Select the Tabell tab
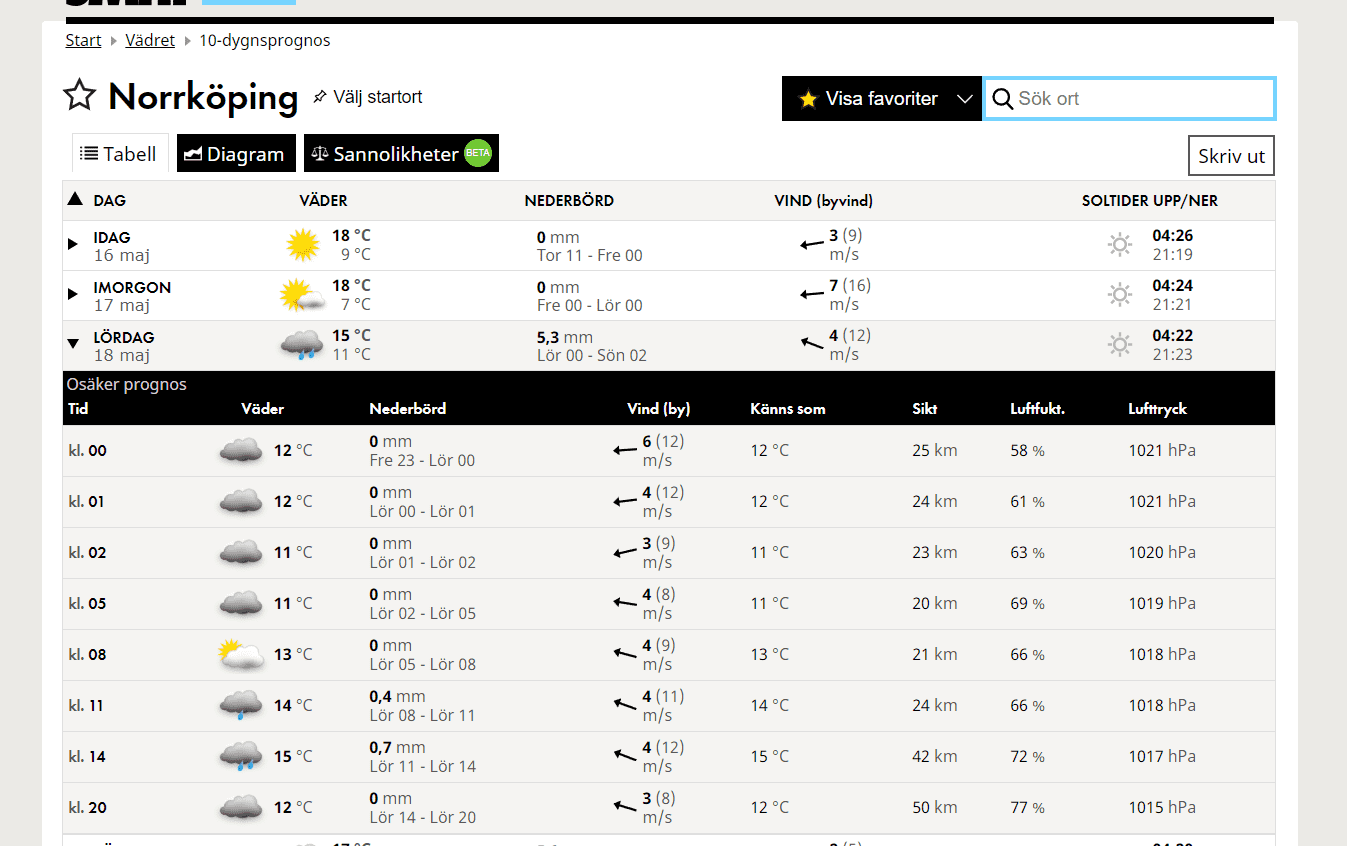The height and width of the screenshot is (846, 1347). [x=119, y=154]
